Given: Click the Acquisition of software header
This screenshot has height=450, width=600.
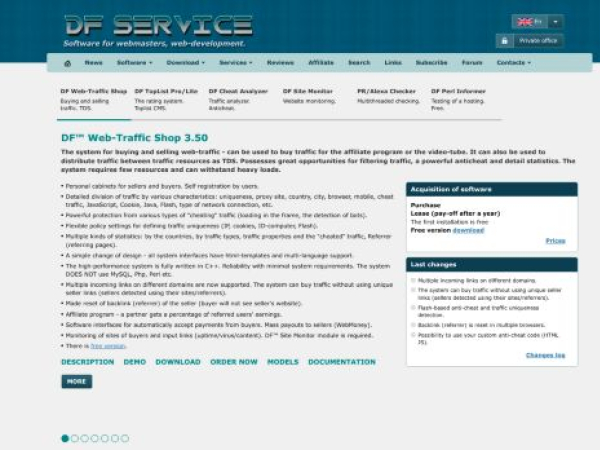Looking at the screenshot, I should tap(492, 189).
